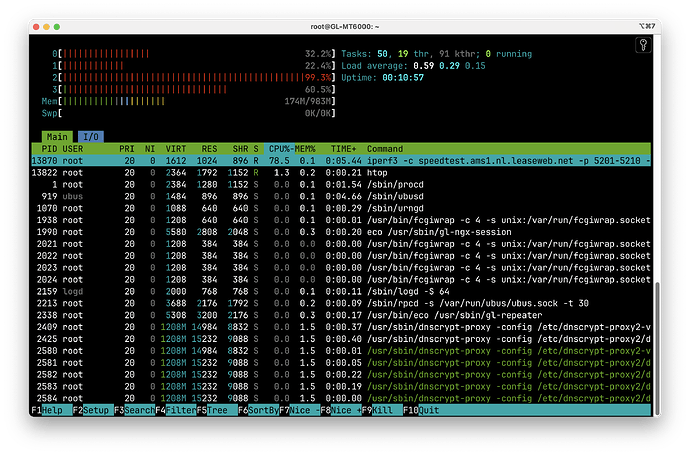Image resolution: width=690 pixels, height=454 pixels.
Task: Open F2 Setup menu
Action: 93,410
